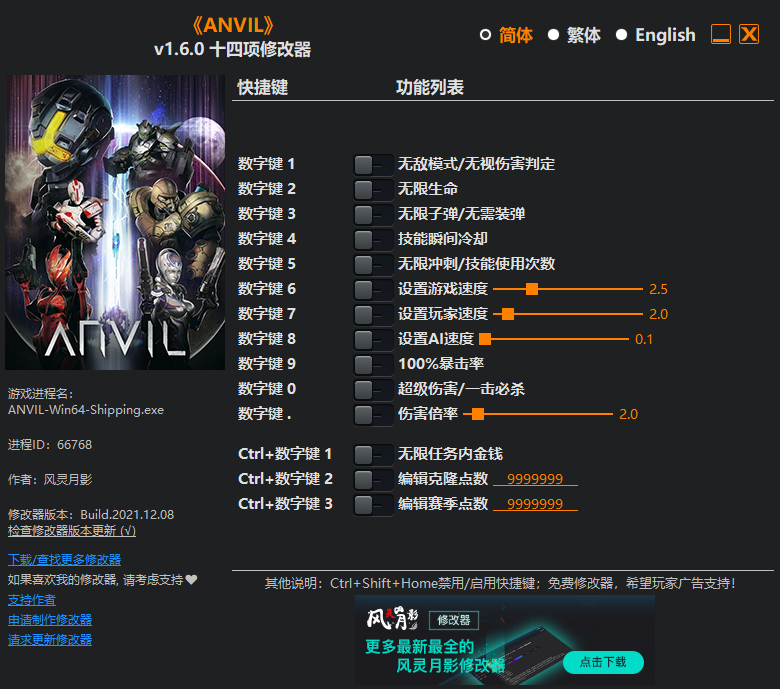Screen dimensions: 780x689
Task: Click the 风灵月影 logo in the banner
Action: tap(392, 618)
